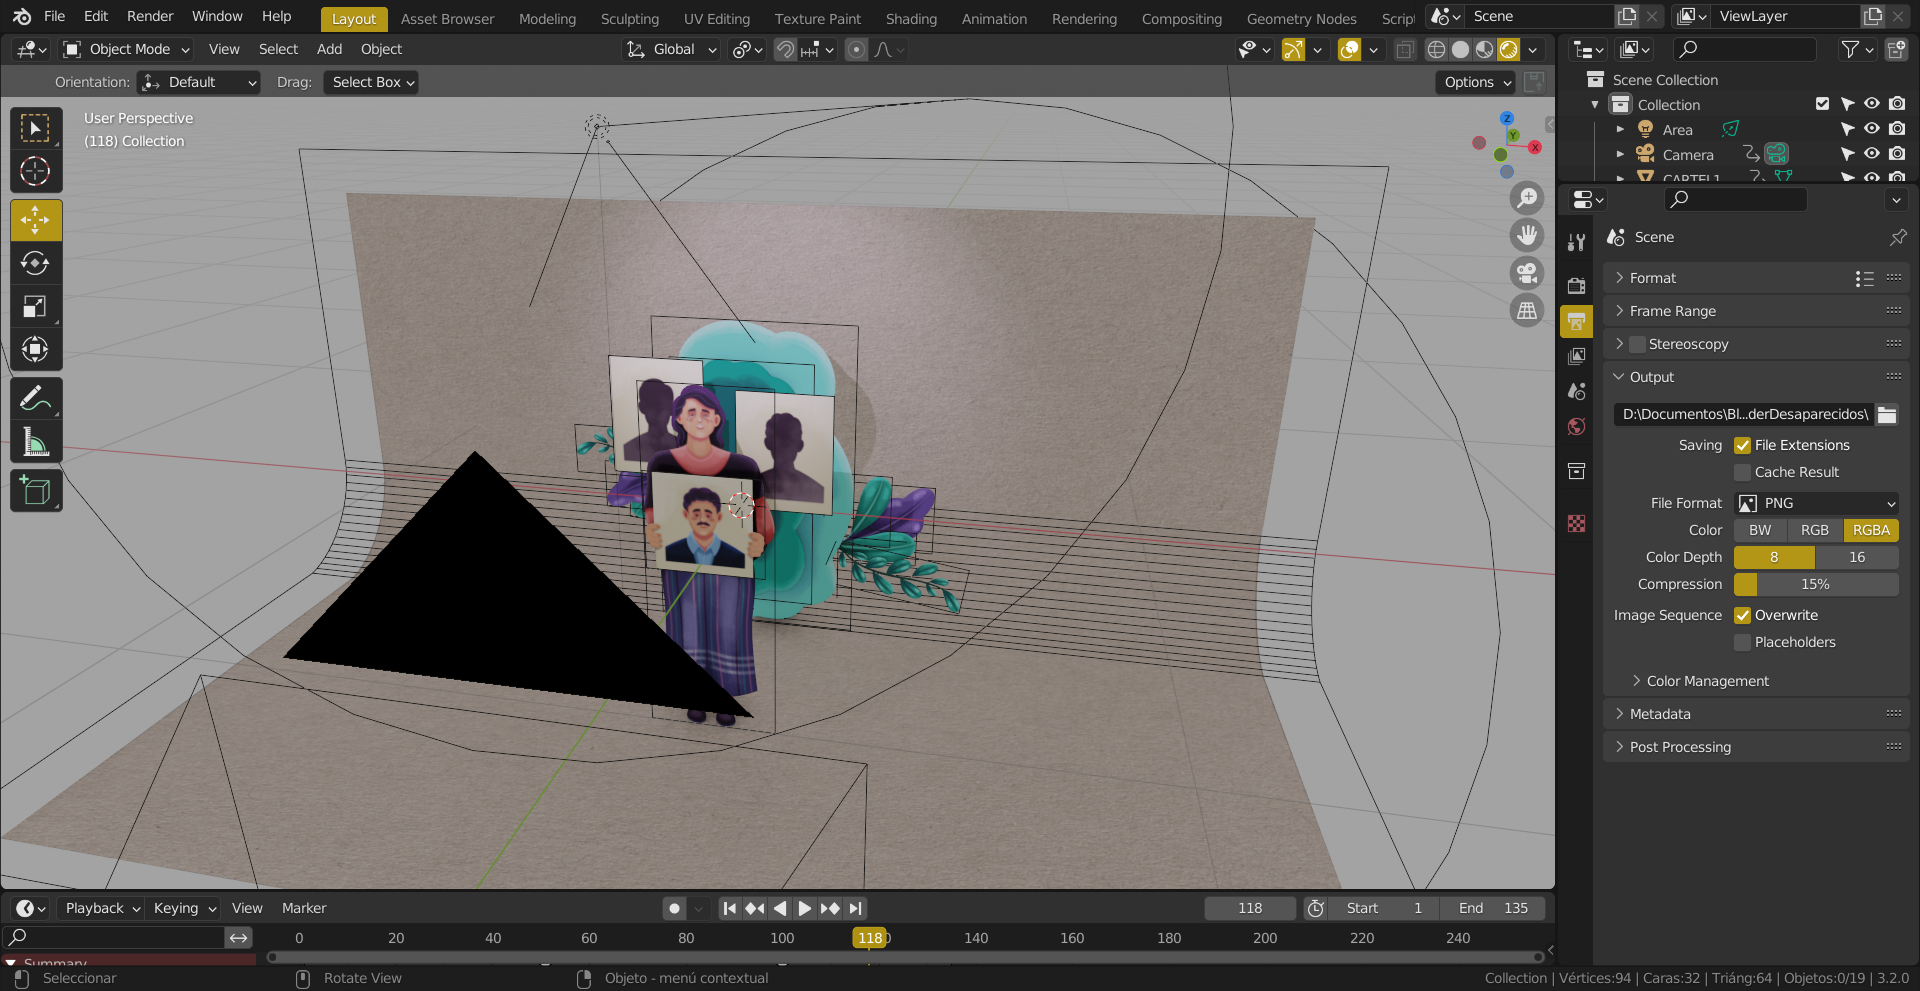
Task: Activate the Annotate tool
Action: [x=36, y=398]
